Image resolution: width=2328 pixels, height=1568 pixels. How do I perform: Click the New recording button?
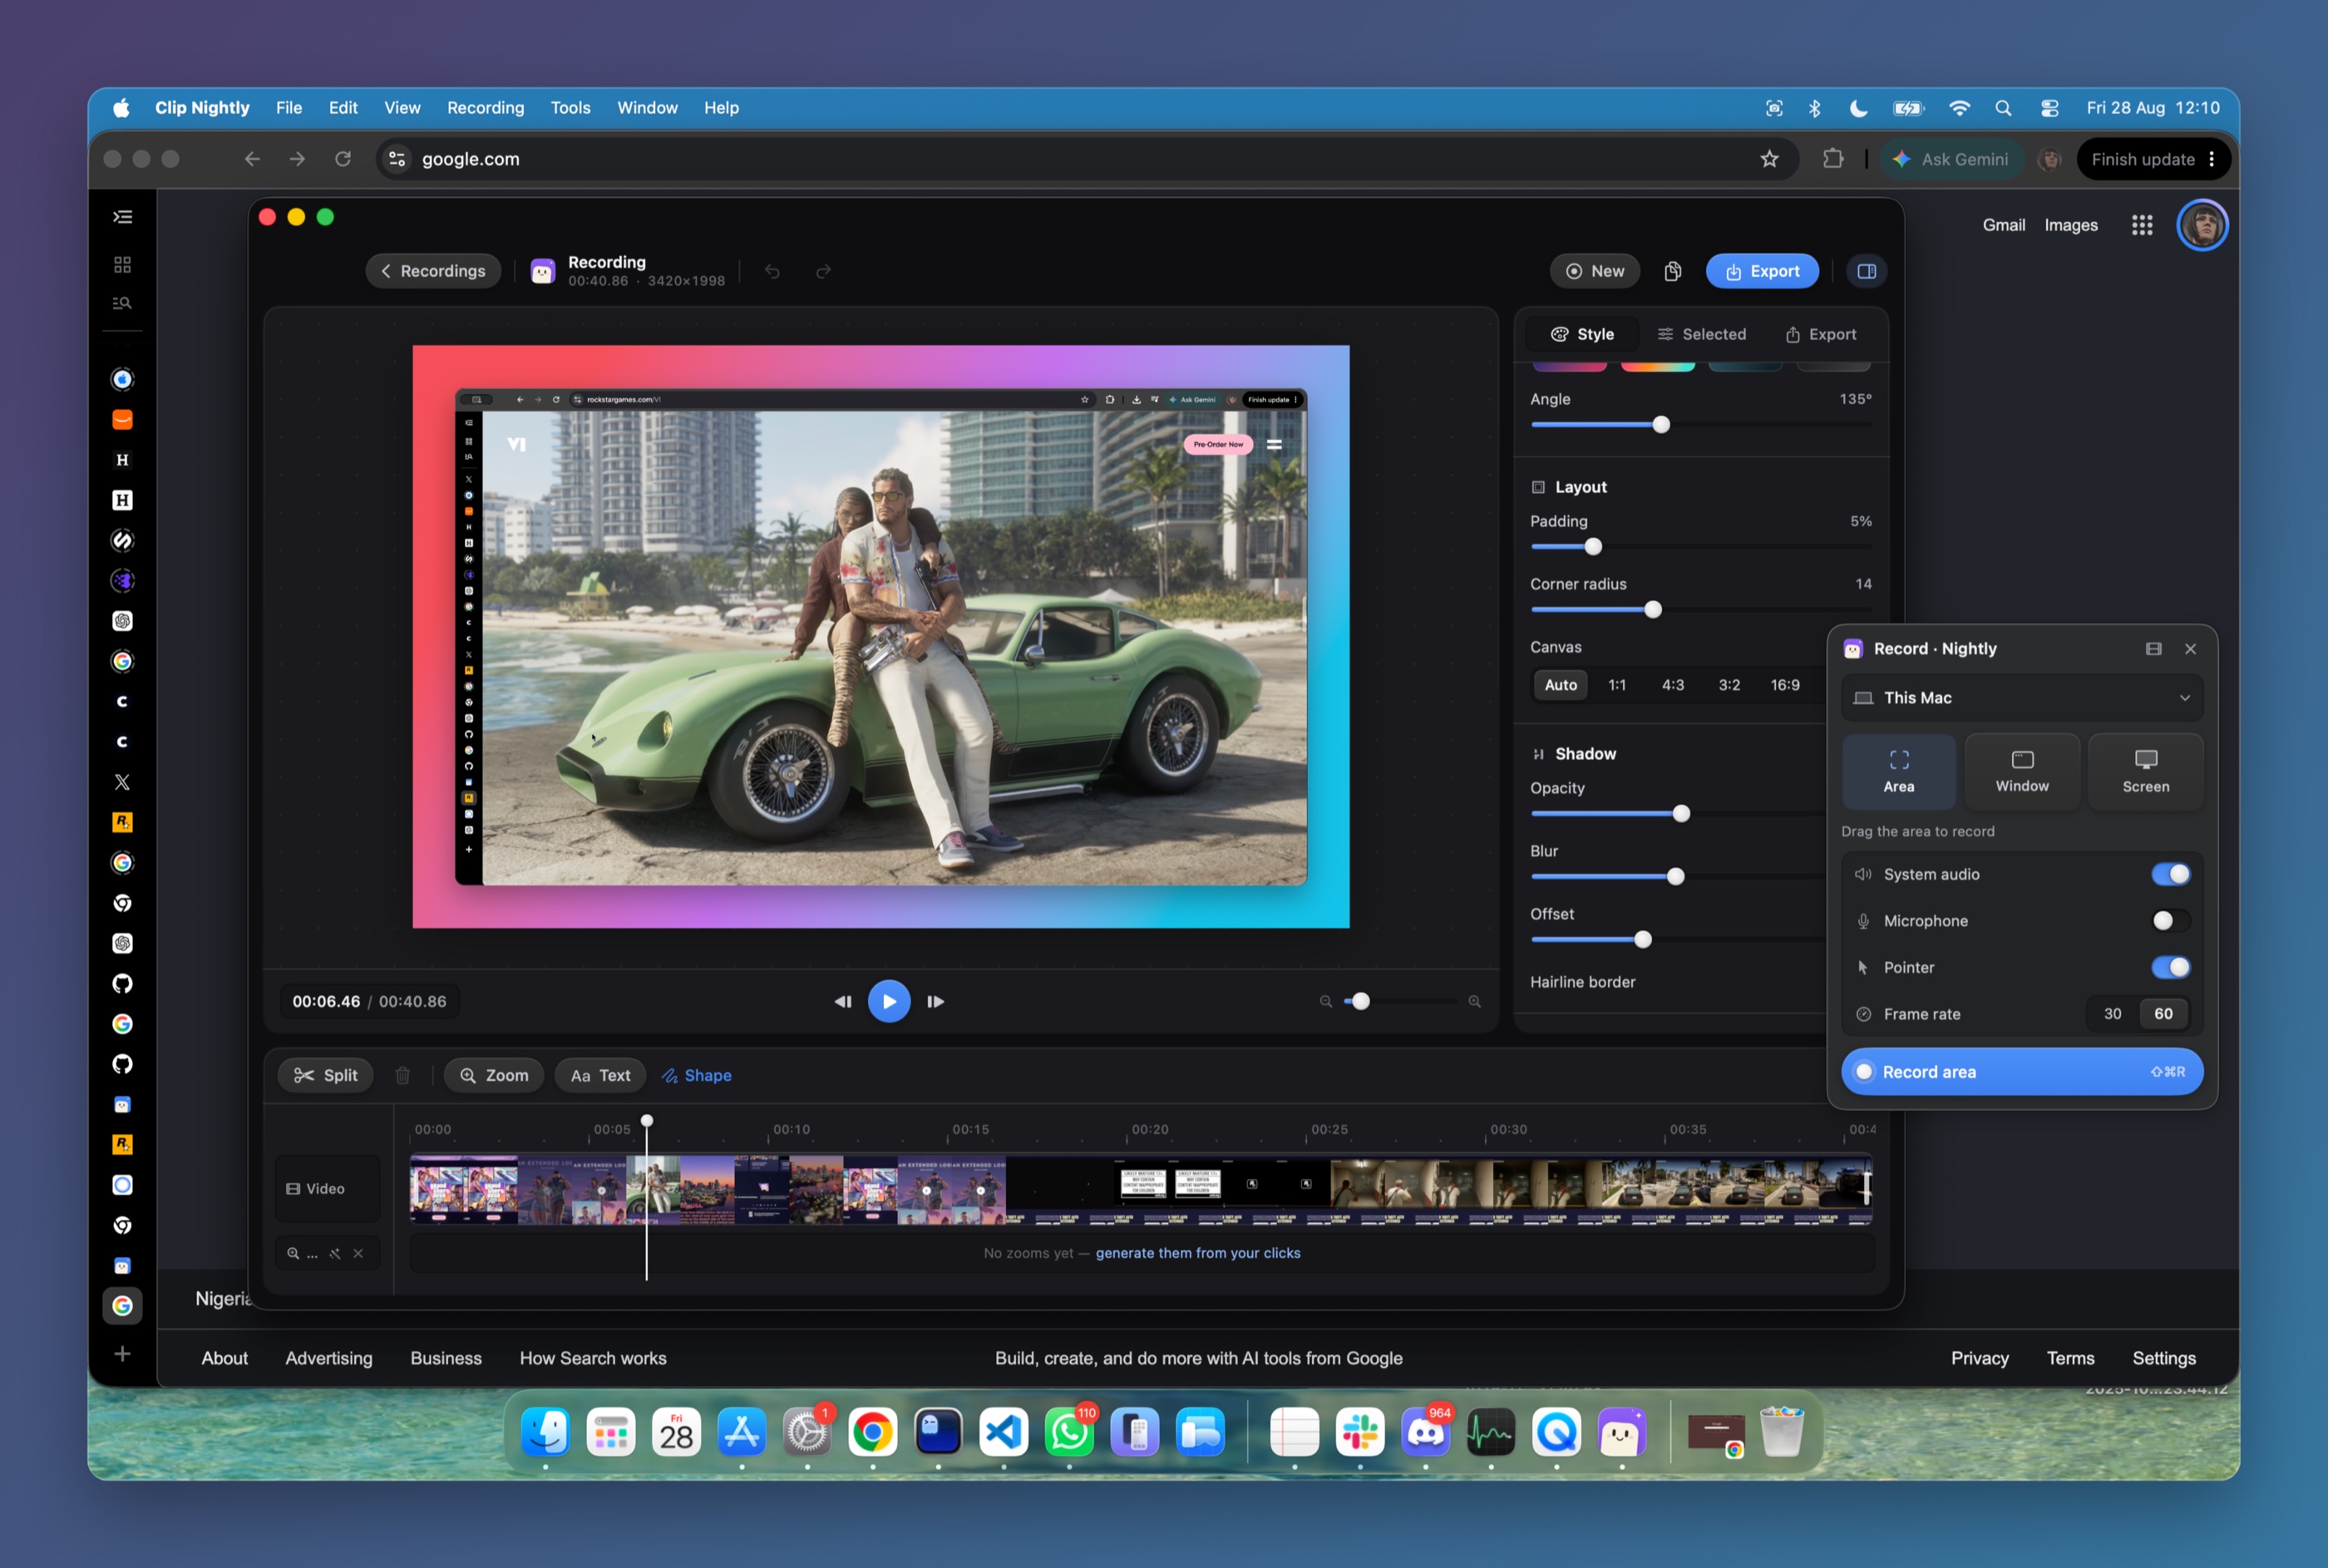click(x=1595, y=271)
